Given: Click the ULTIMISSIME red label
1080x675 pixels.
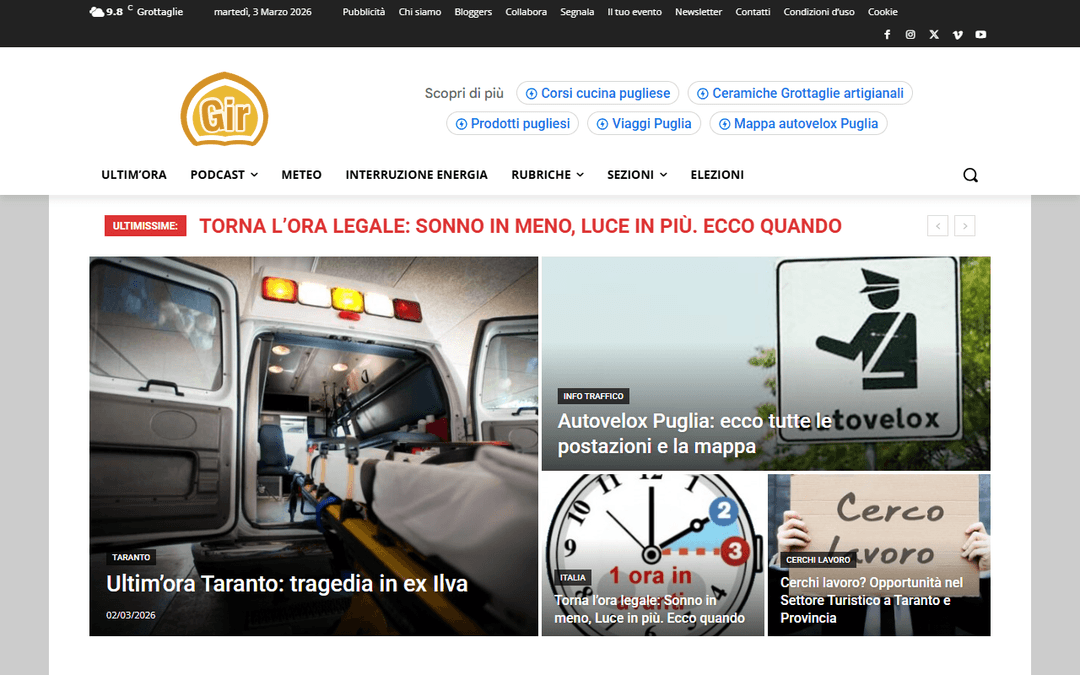Looking at the screenshot, I should coord(145,226).
